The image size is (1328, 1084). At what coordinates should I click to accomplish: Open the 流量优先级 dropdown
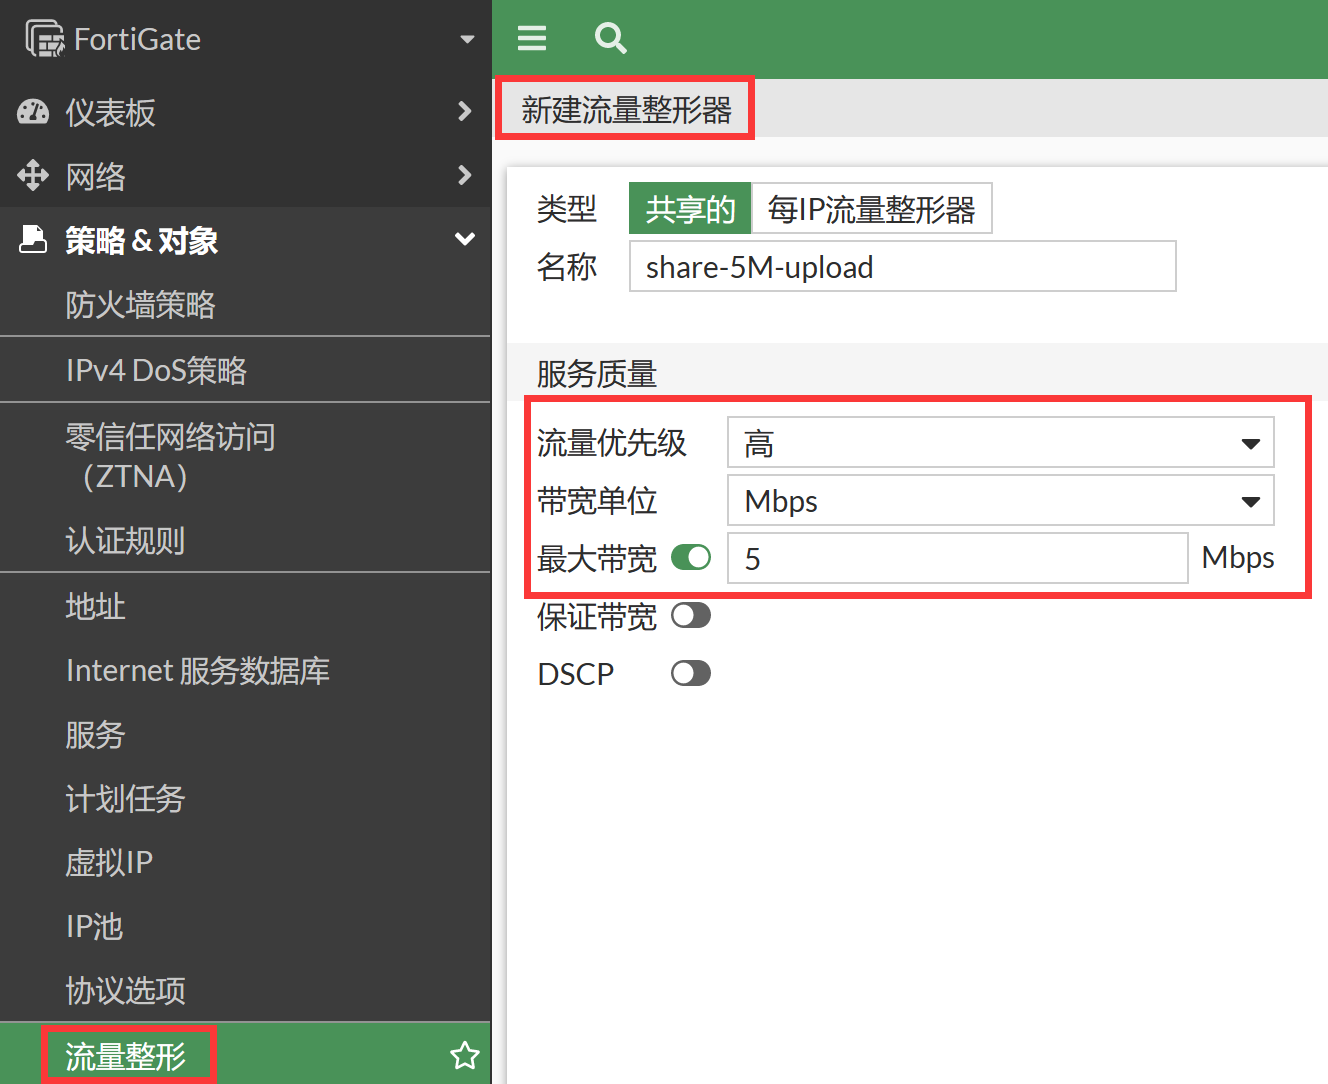click(1000, 443)
